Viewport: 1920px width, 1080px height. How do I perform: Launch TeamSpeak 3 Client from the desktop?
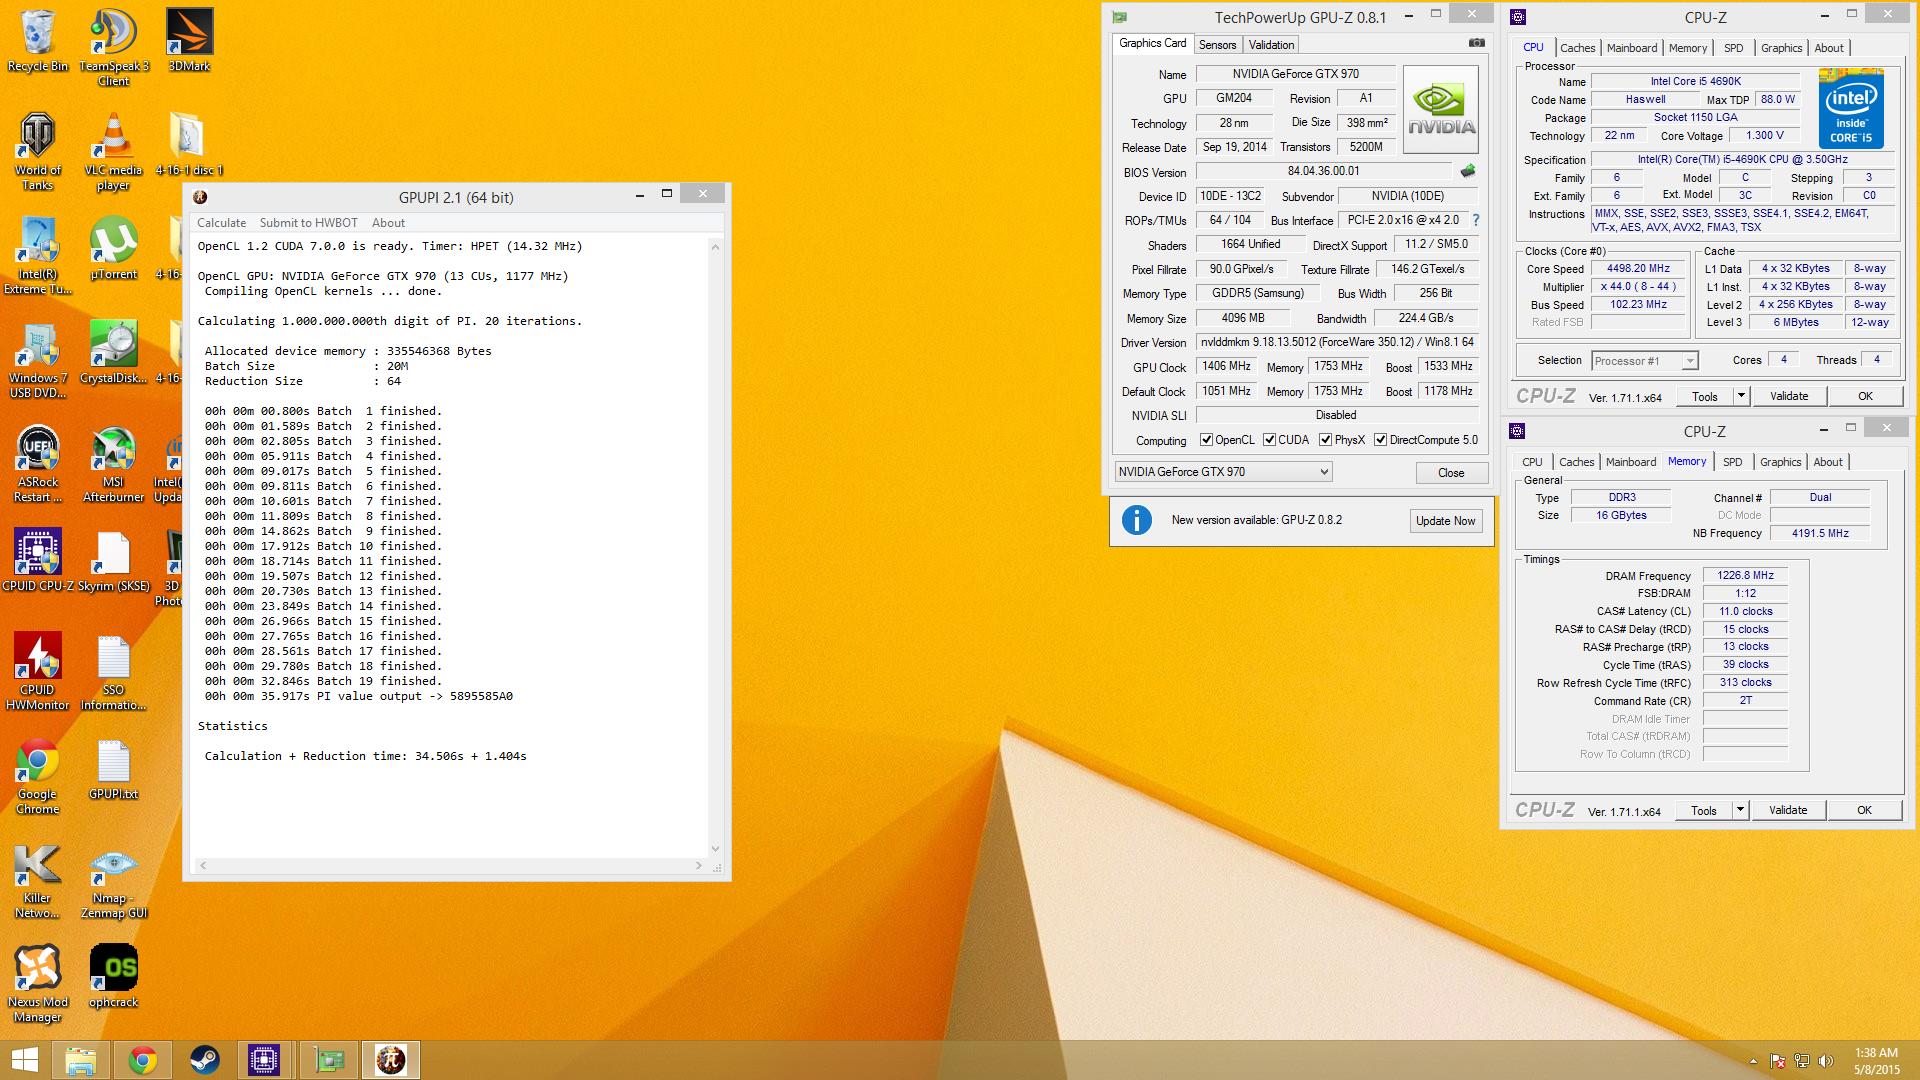pos(114,47)
